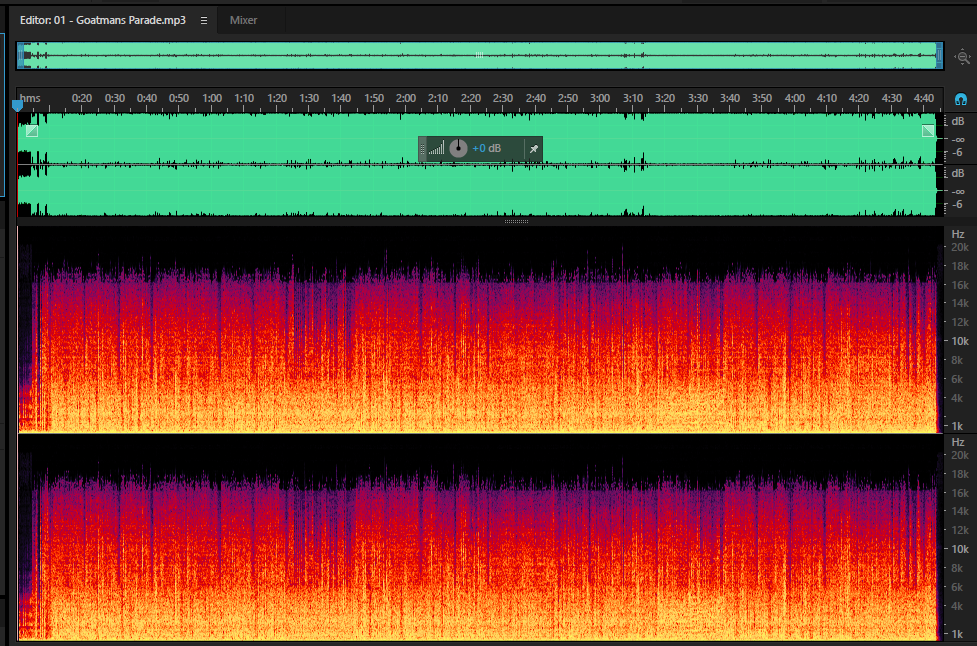977x646 pixels.
Task: Click 1:30 on the timeline ruler
Action: (x=309, y=98)
